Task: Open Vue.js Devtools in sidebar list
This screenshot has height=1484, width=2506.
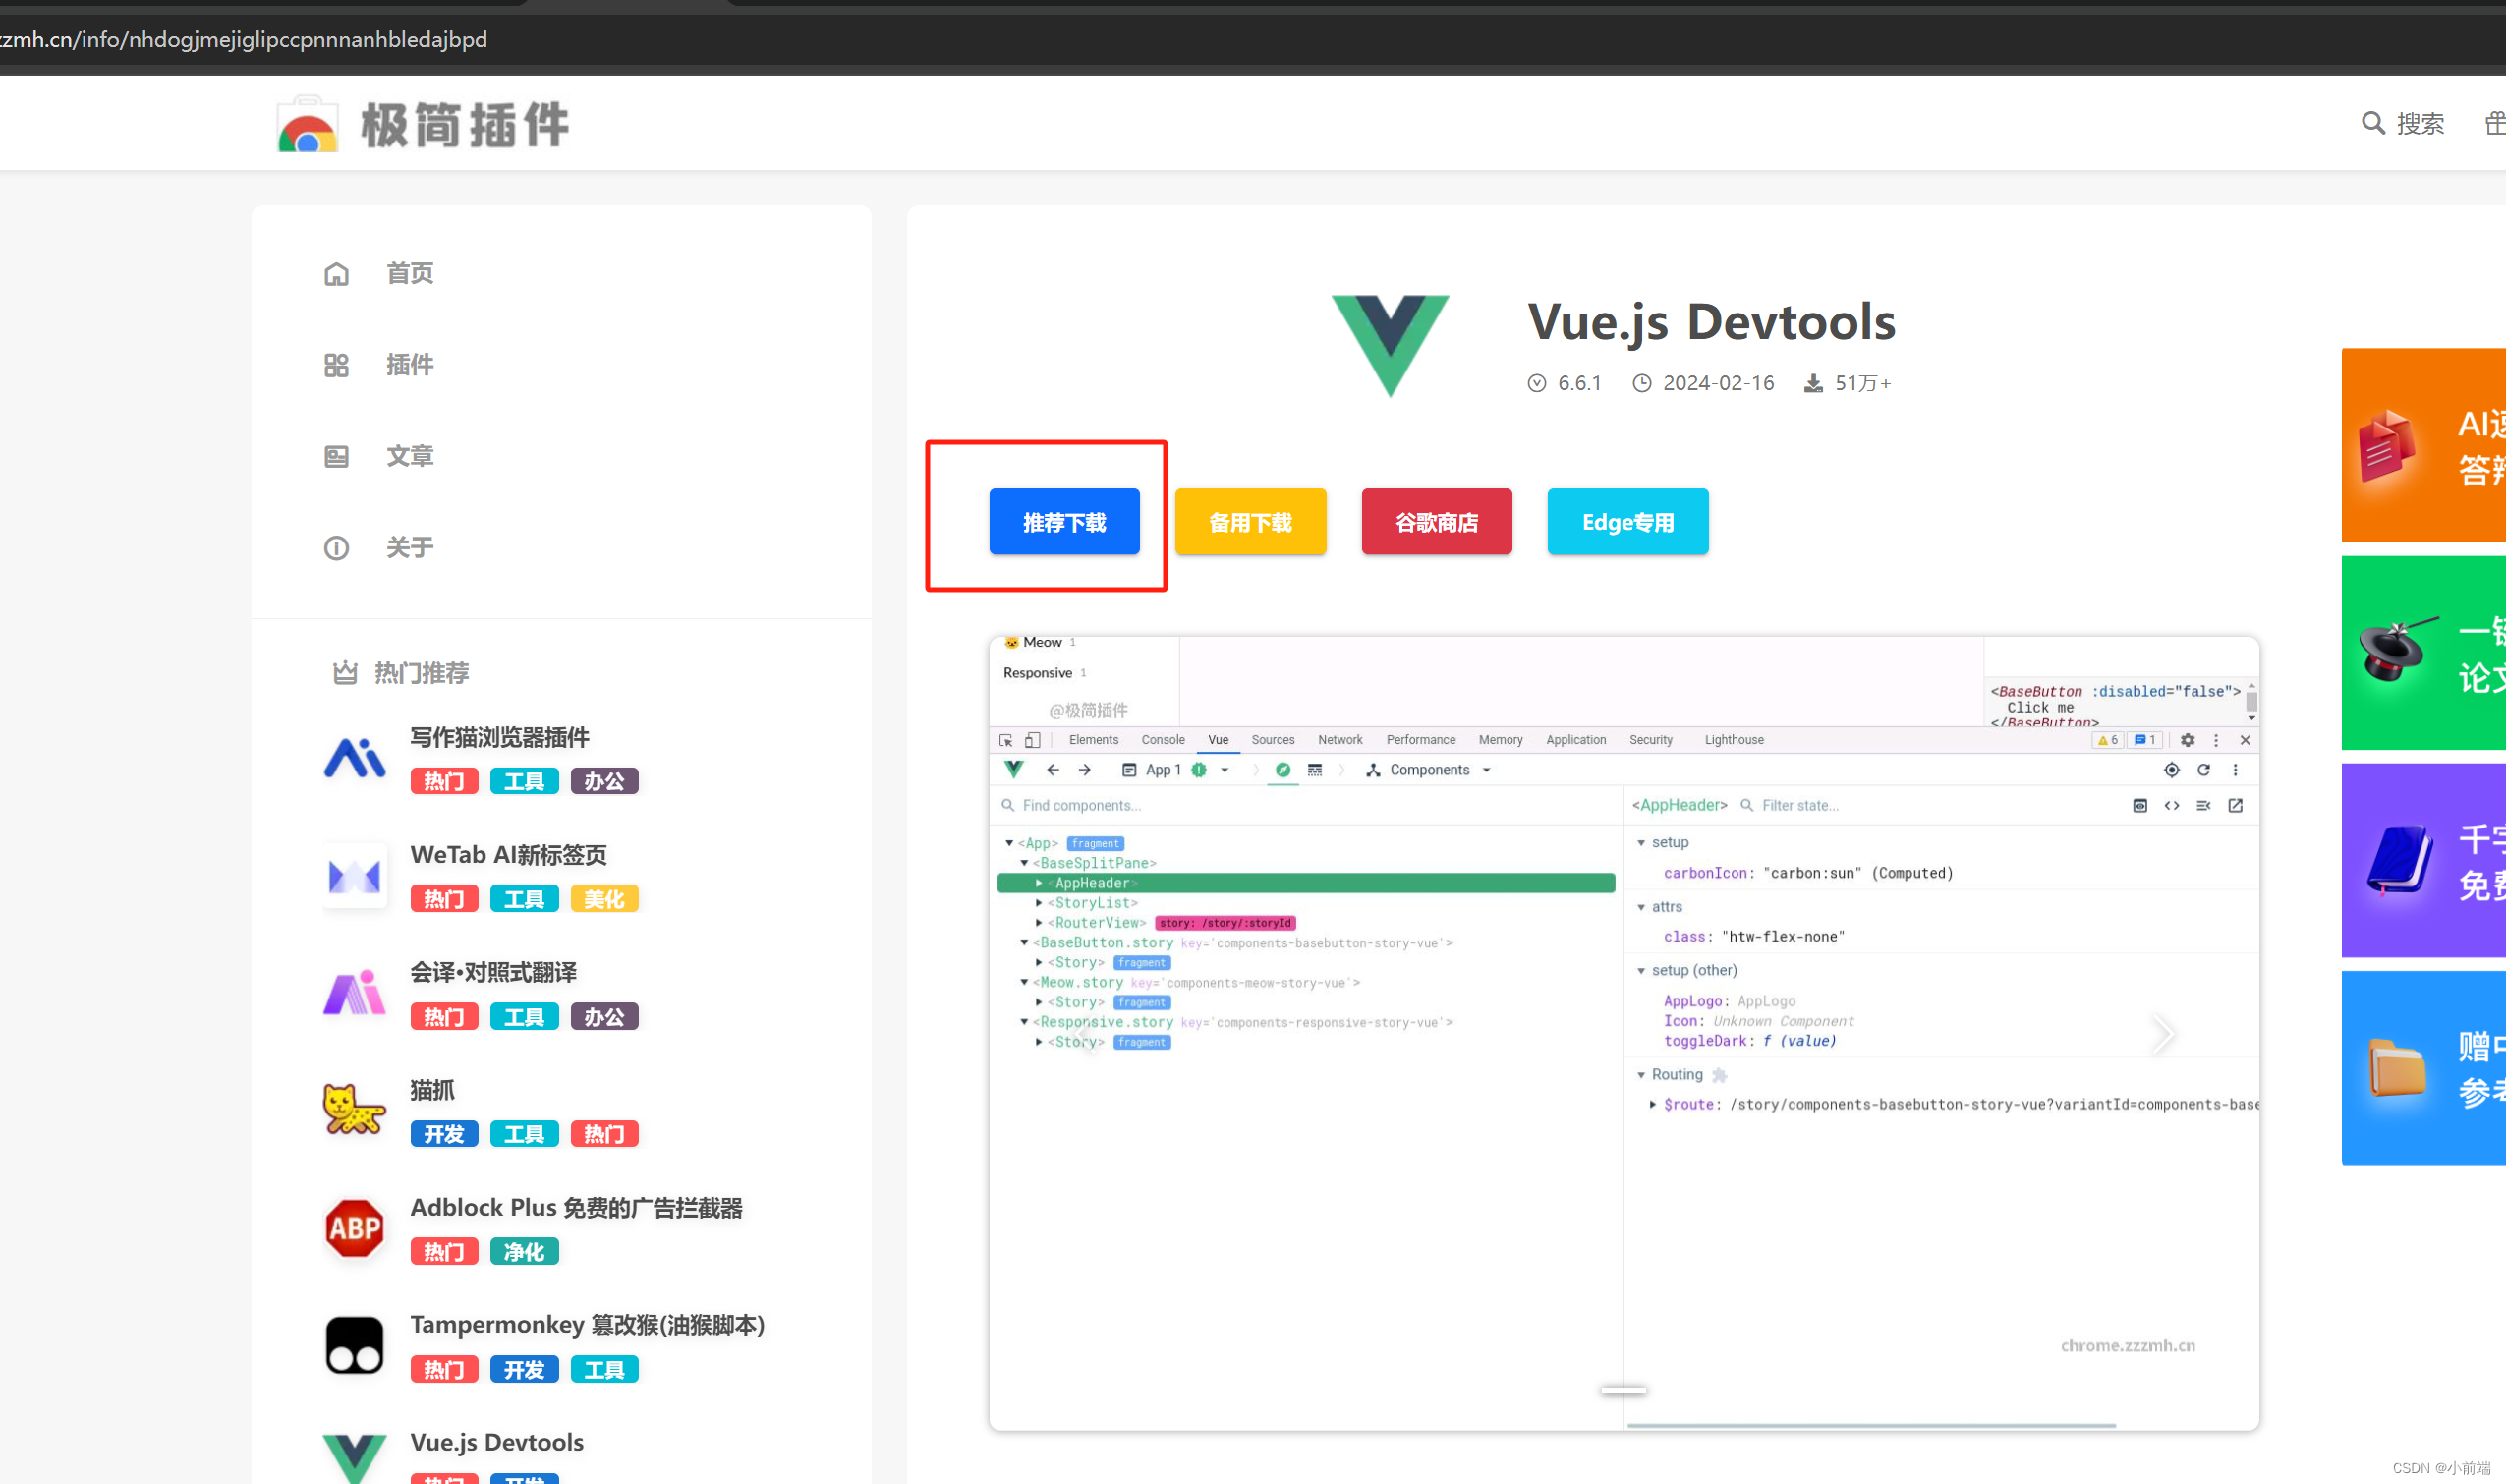Action: pyautogui.click(x=497, y=1442)
